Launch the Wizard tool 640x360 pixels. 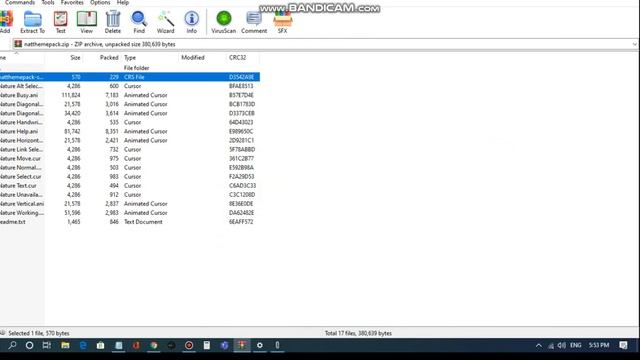[165, 22]
